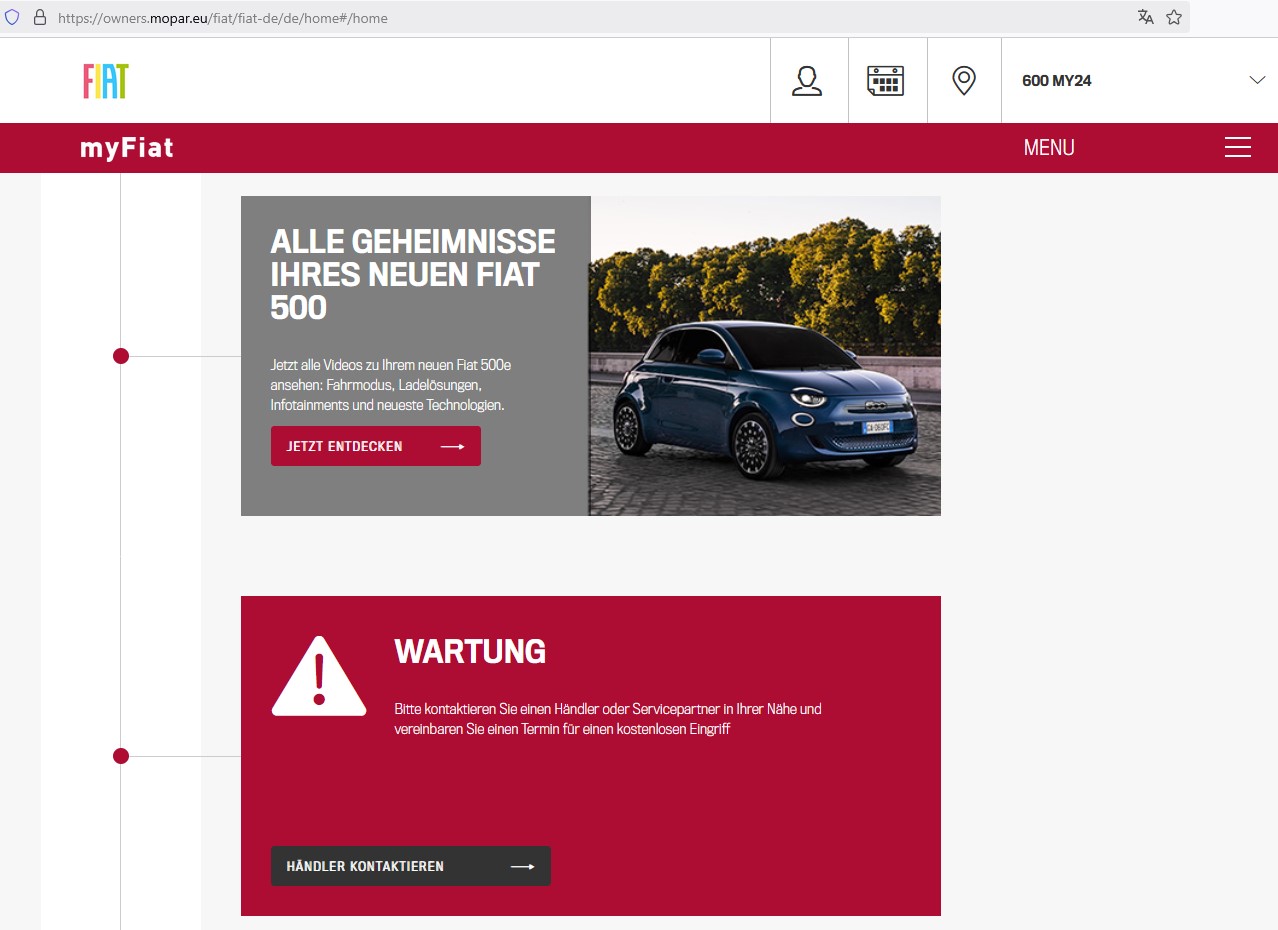Open the MENU label in red bar

click(1048, 148)
